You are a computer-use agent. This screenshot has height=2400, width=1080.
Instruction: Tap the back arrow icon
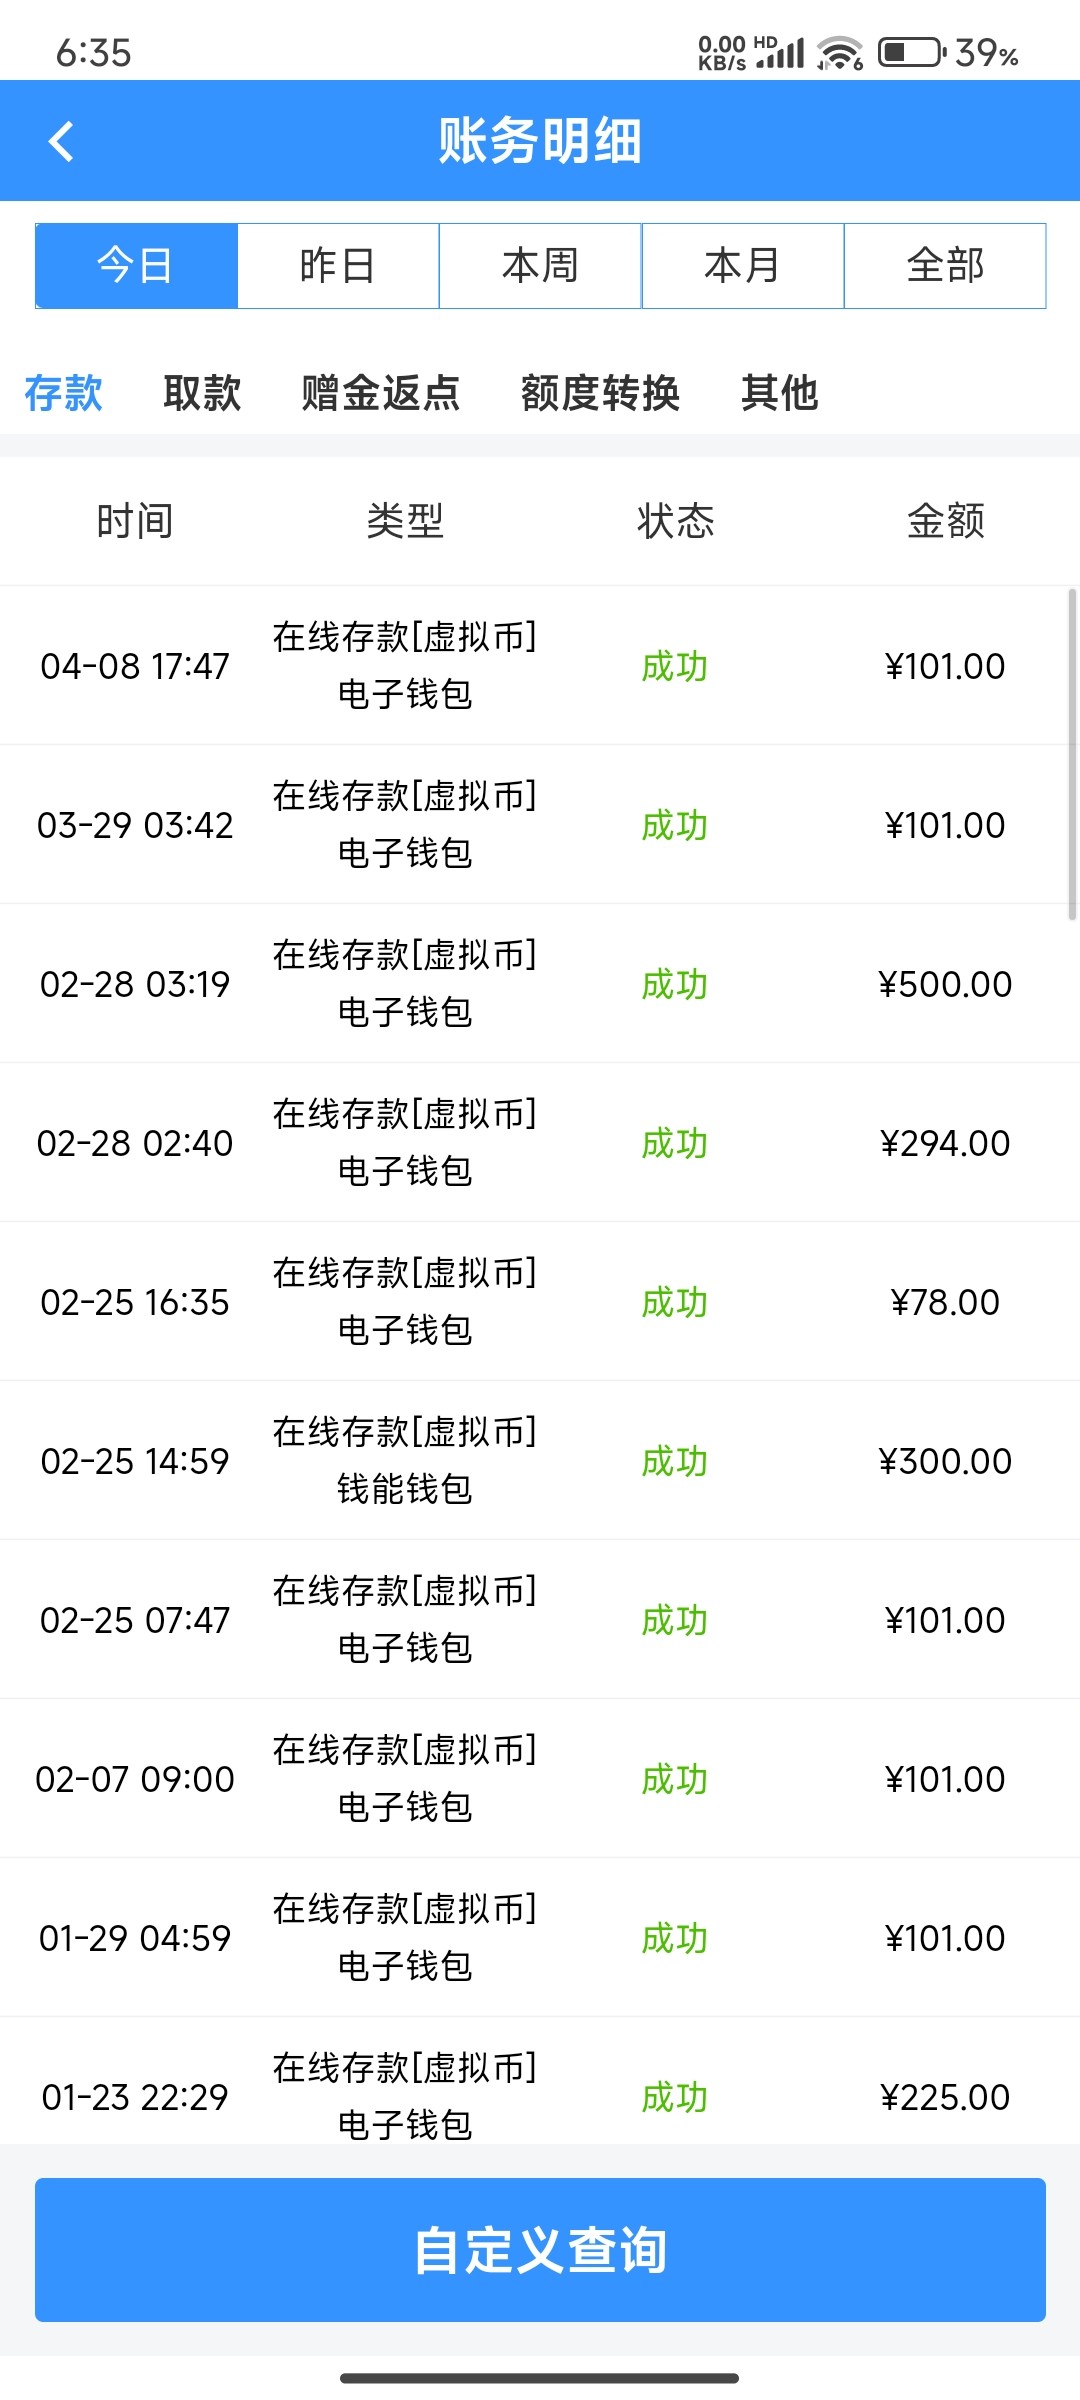point(62,141)
